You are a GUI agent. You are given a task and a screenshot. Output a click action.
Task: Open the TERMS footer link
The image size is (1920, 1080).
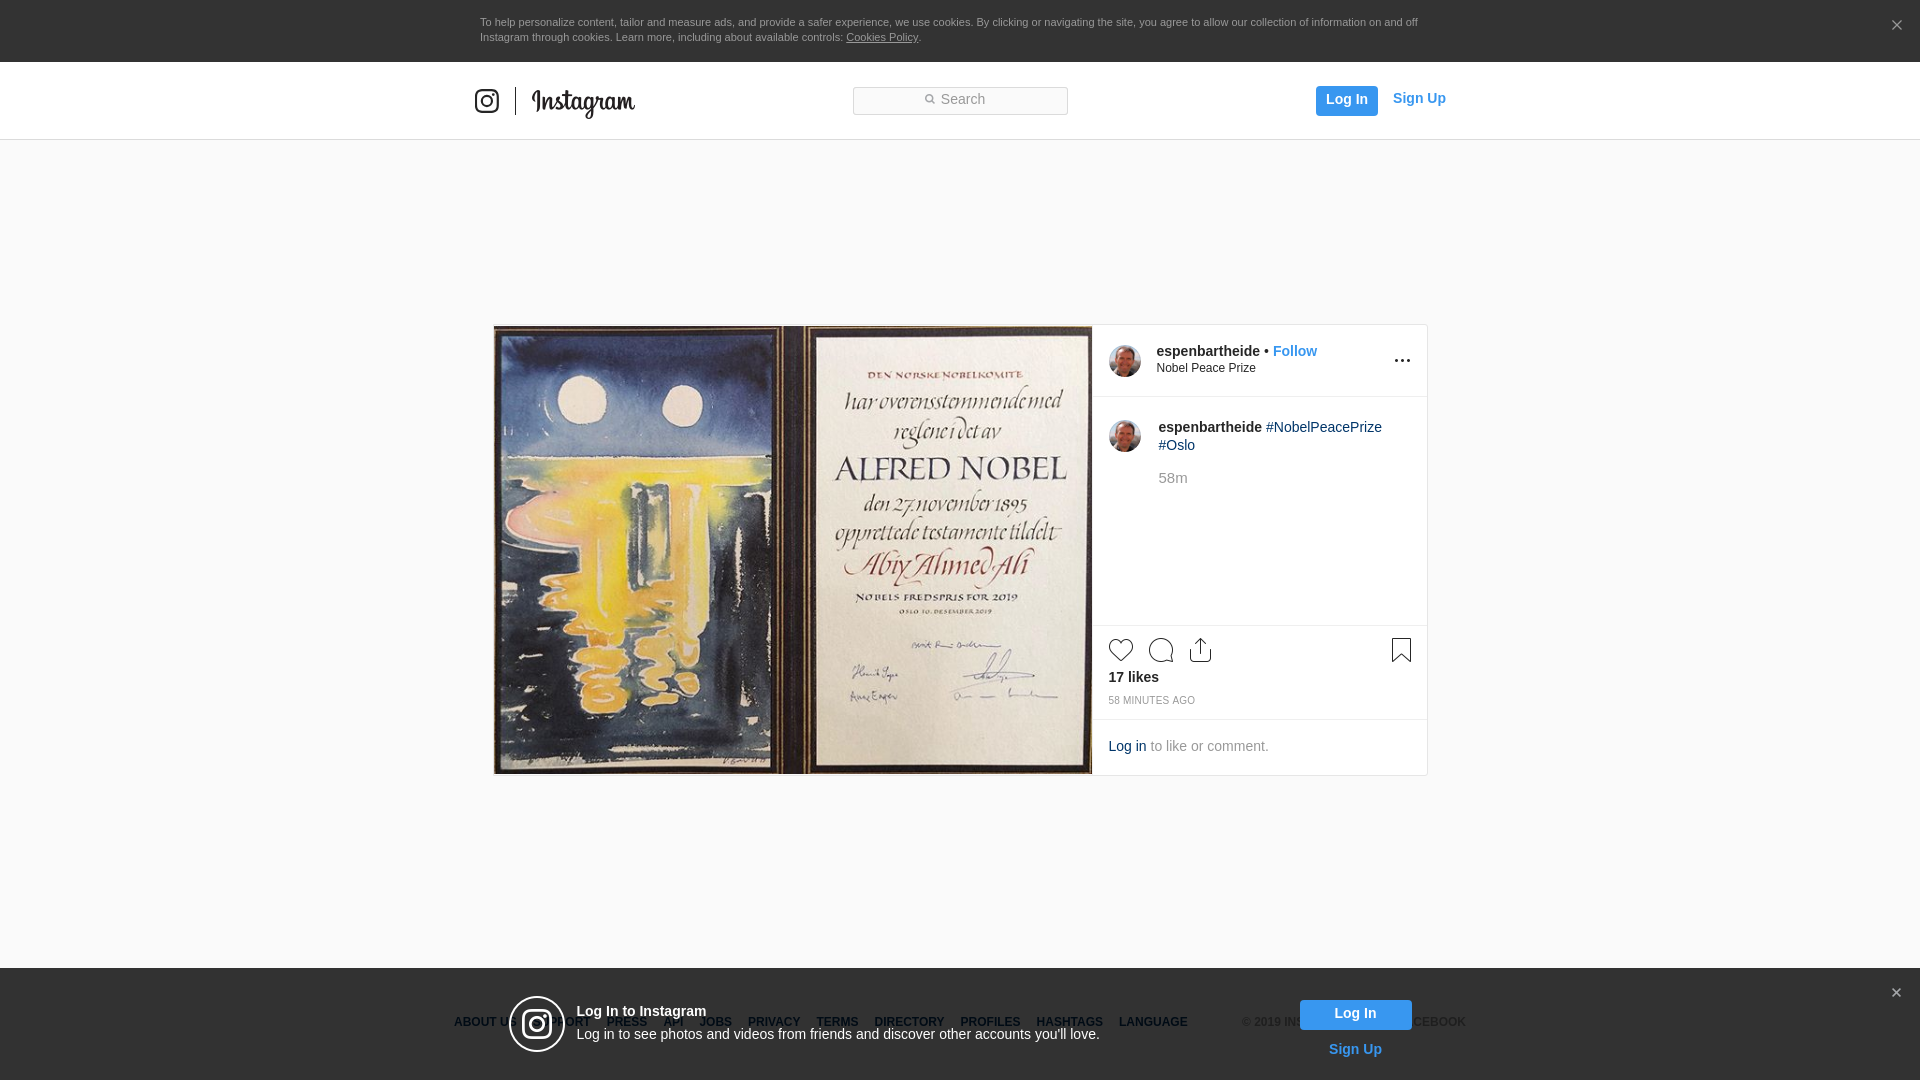pos(837,1022)
